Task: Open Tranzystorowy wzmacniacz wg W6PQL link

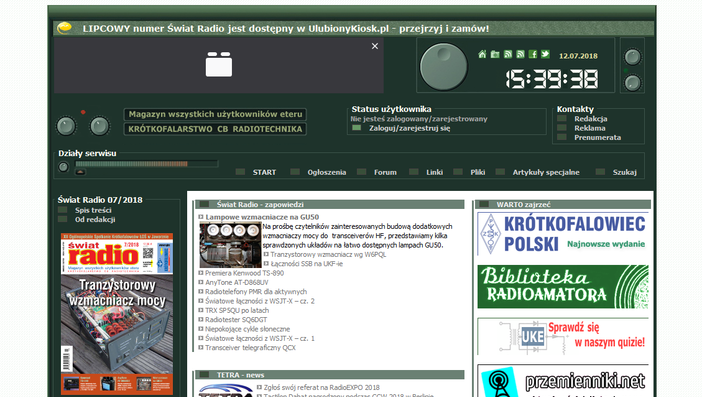Action: 328,254
